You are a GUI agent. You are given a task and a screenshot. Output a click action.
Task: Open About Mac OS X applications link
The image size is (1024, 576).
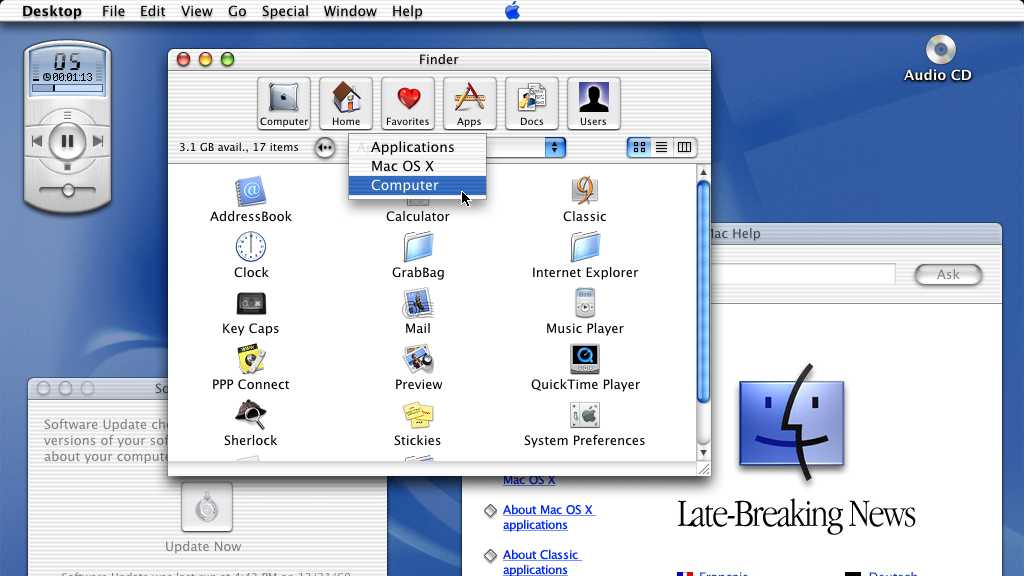pyautogui.click(x=548, y=517)
